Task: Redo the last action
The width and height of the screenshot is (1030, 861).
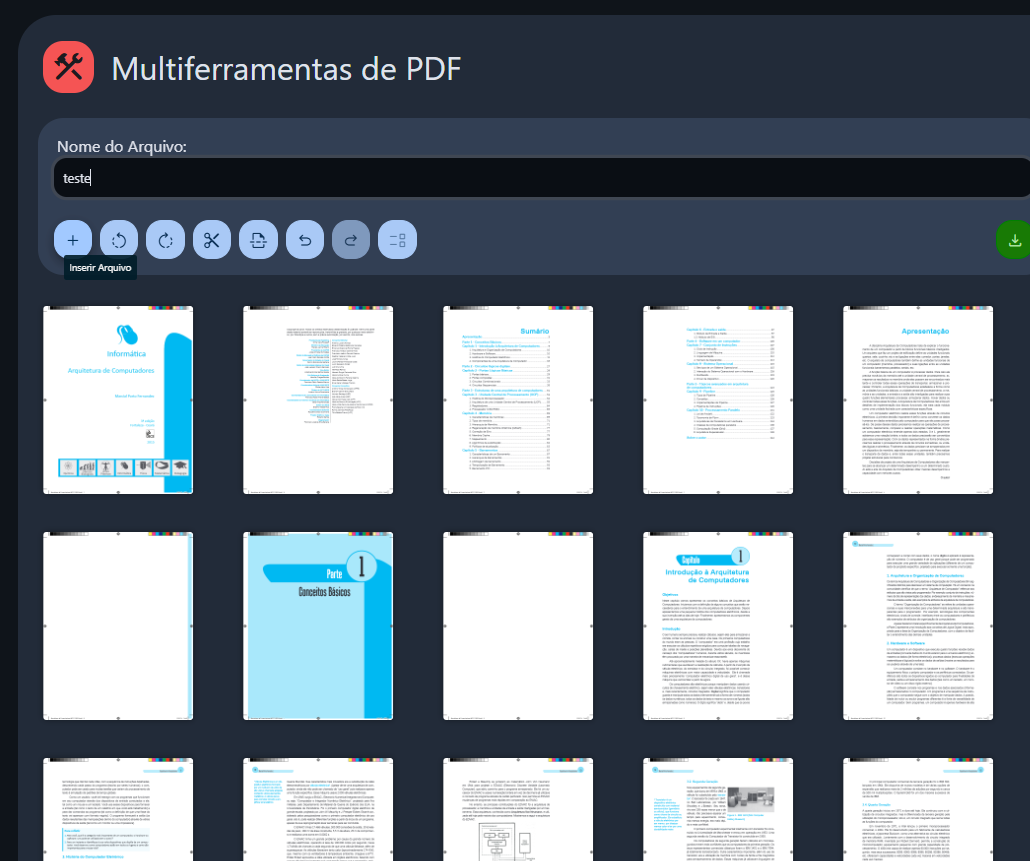Action: pos(351,240)
